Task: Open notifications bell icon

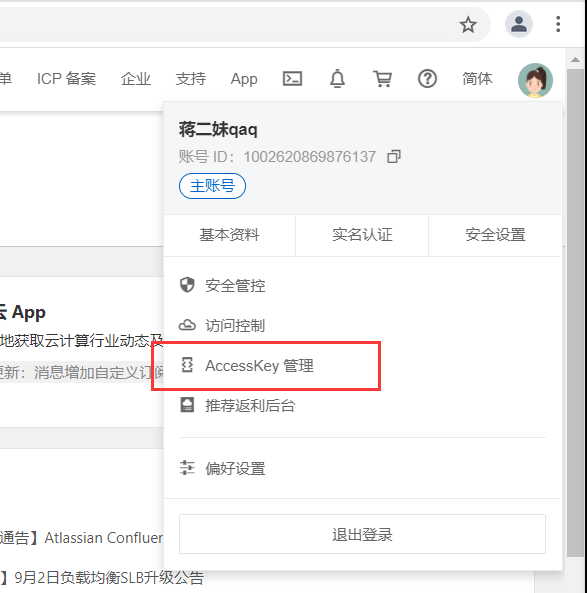Action: (x=337, y=79)
